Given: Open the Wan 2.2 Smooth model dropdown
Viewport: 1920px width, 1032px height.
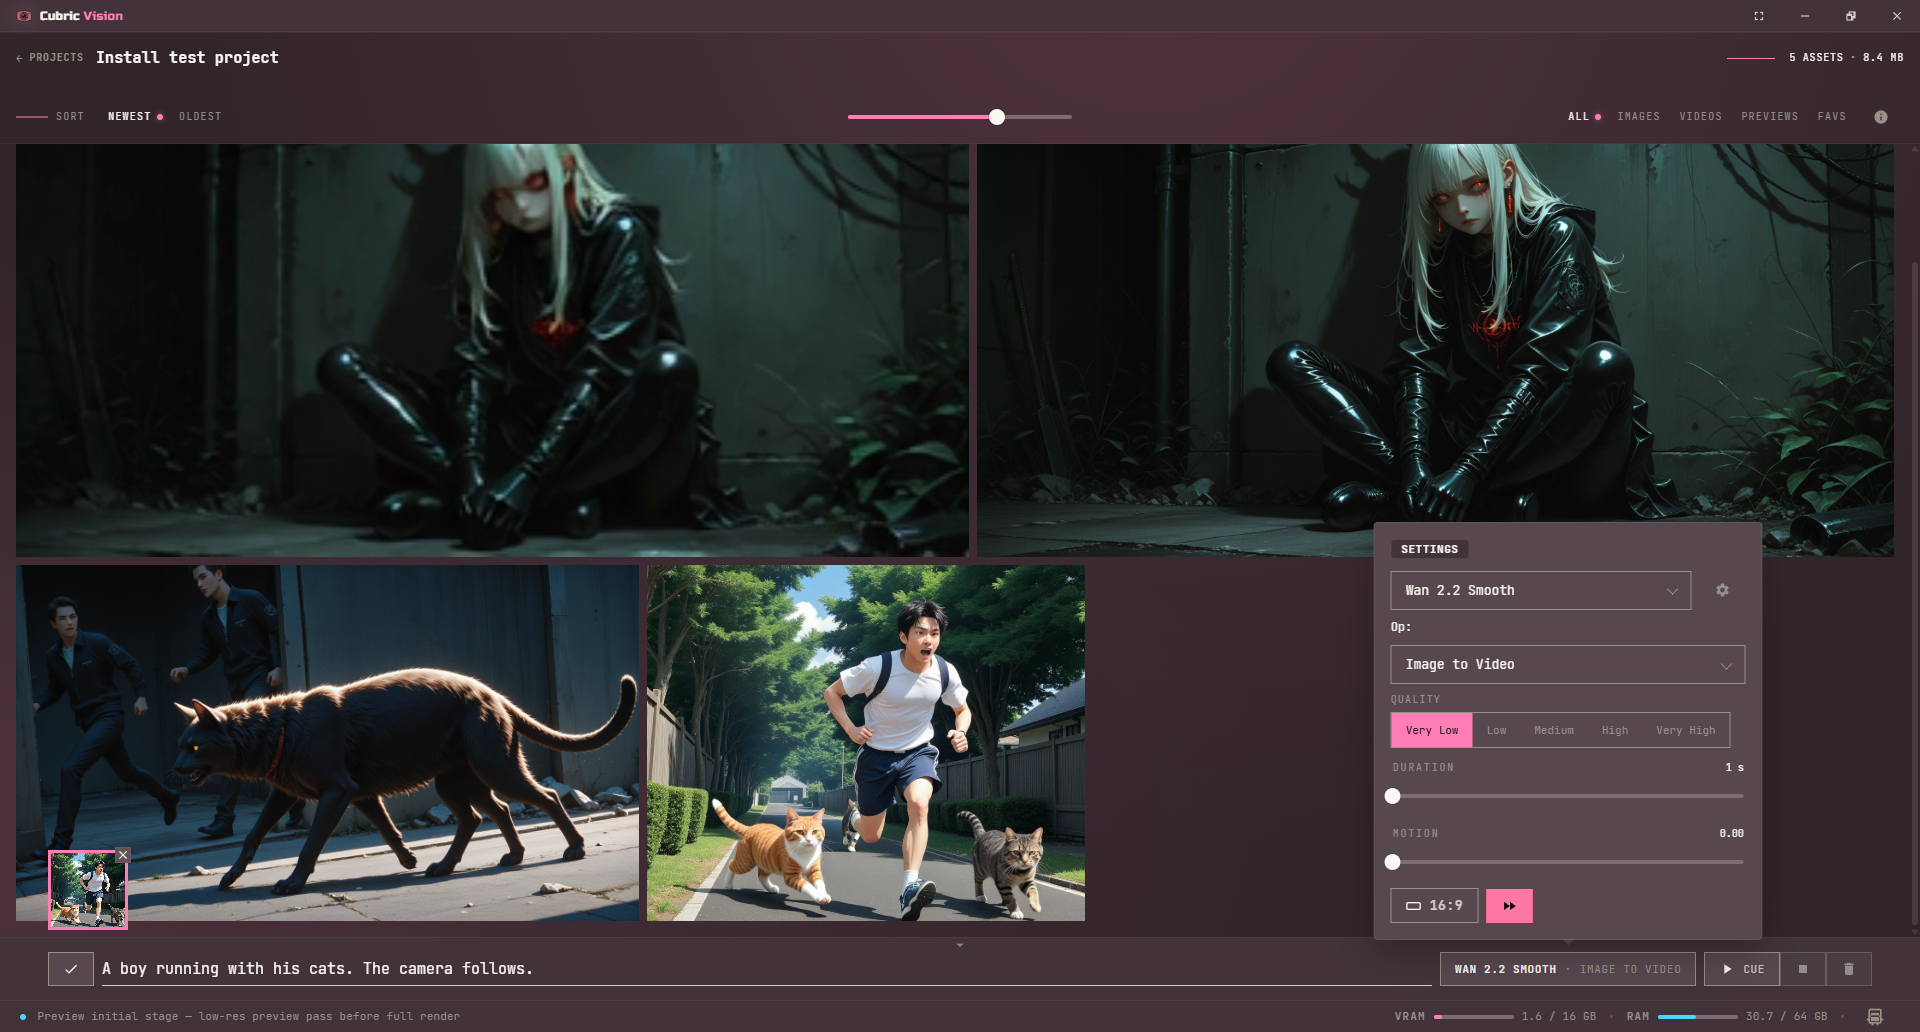Looking at the screenshot, I should click(x=1541, y=591).
